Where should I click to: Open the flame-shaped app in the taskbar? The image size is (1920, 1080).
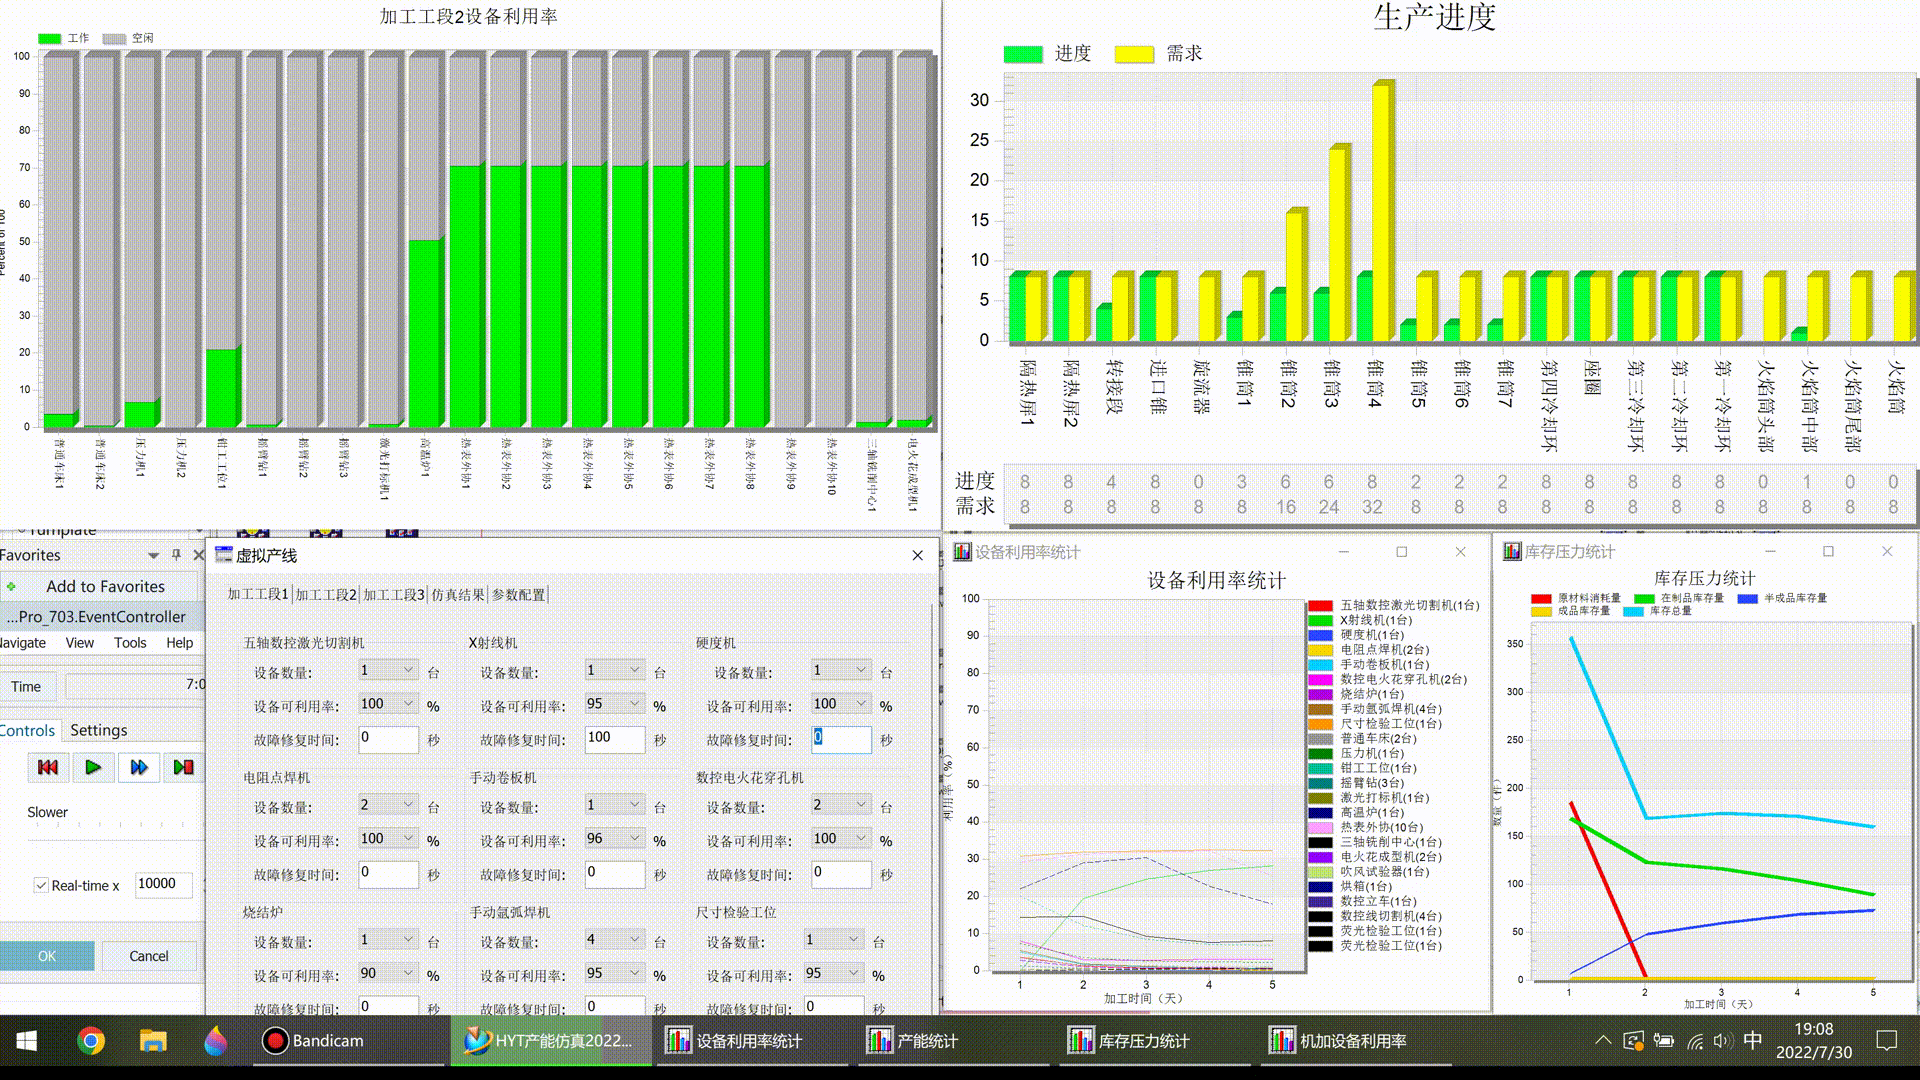coord(215,1041)
